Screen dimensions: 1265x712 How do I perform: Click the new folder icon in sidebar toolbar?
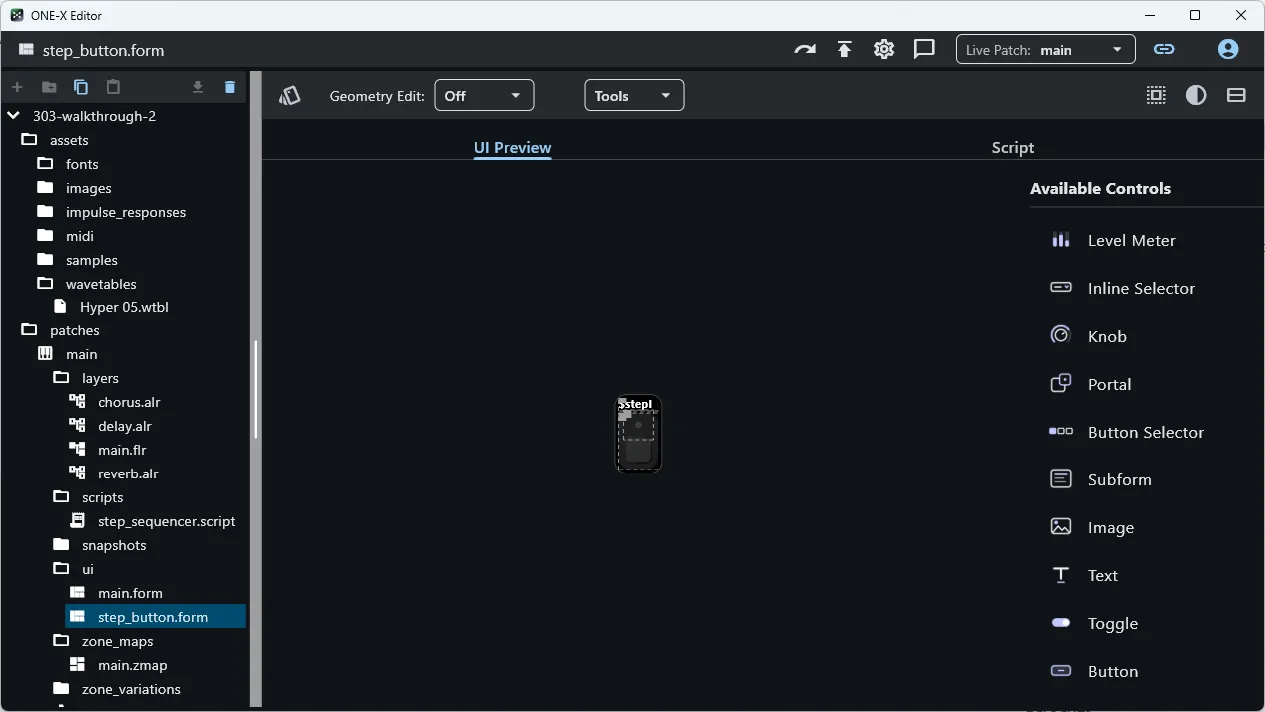tap(49, 87)
